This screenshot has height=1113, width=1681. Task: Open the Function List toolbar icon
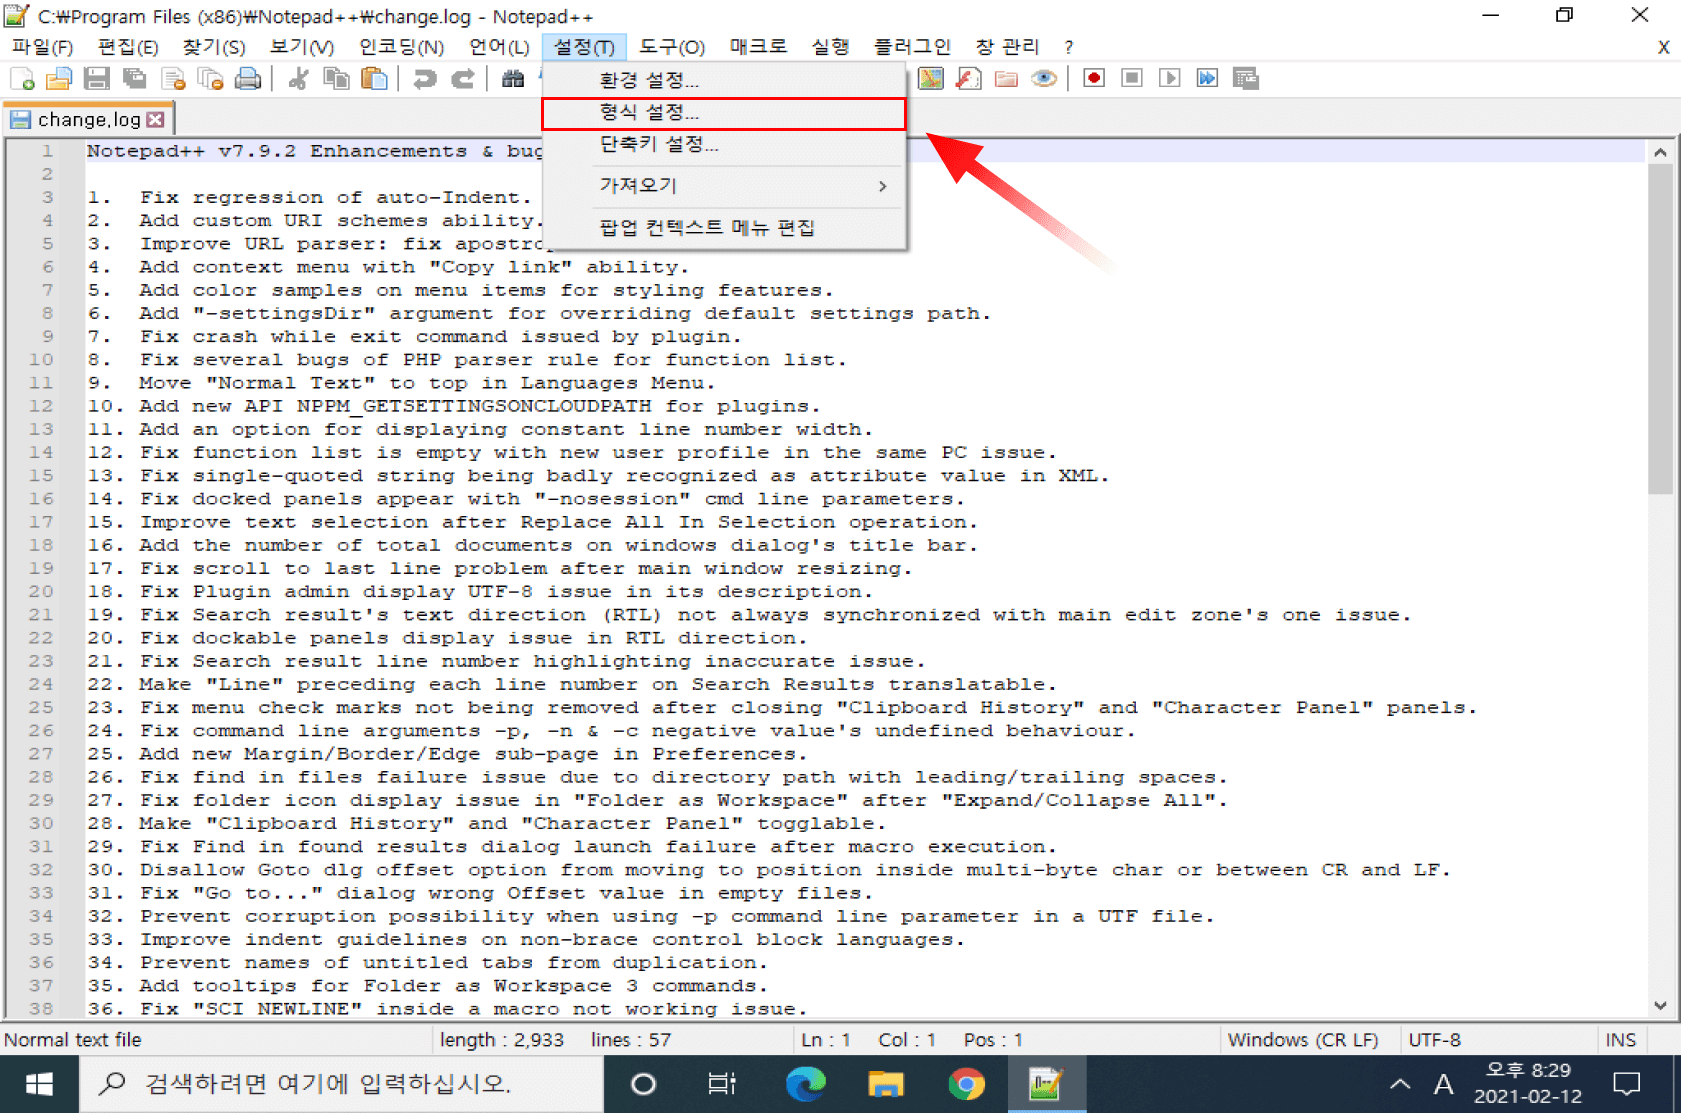[968, 79]
